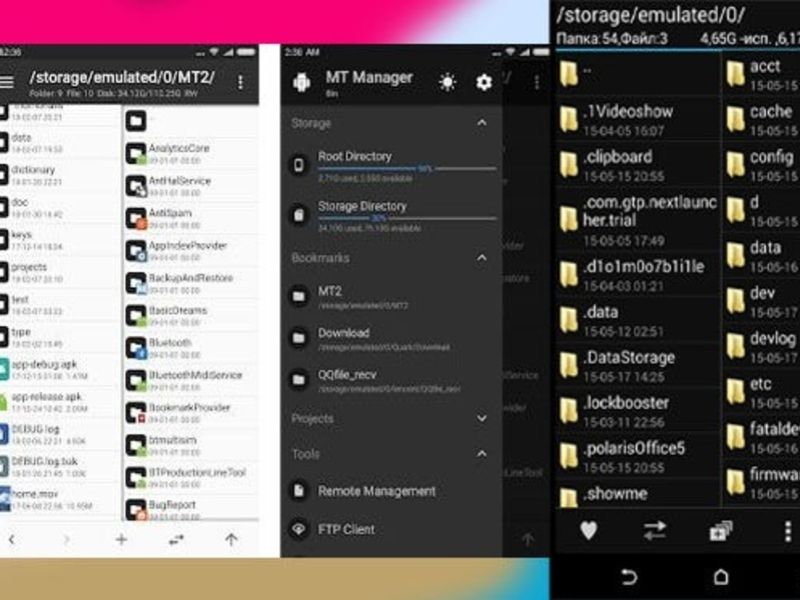Open .polarisOffice5 folder
The height and width of the screenshot is (600, 800).
point(638,457)
